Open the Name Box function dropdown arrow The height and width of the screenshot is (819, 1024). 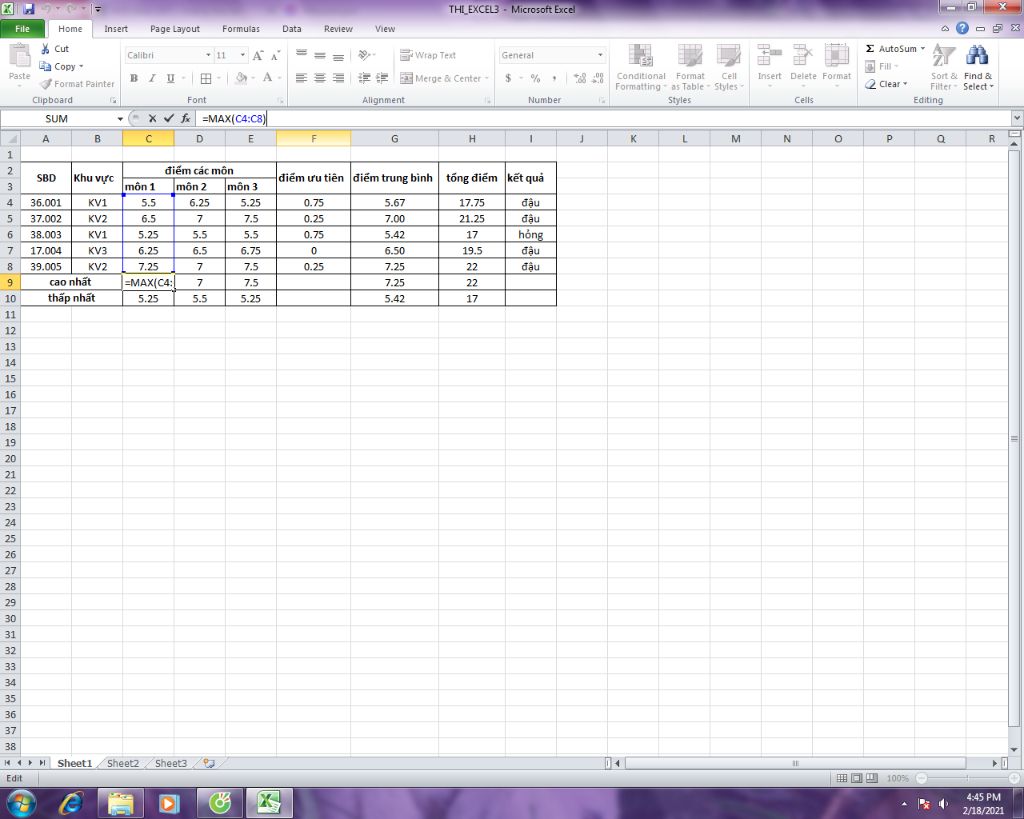click(120, 119)
